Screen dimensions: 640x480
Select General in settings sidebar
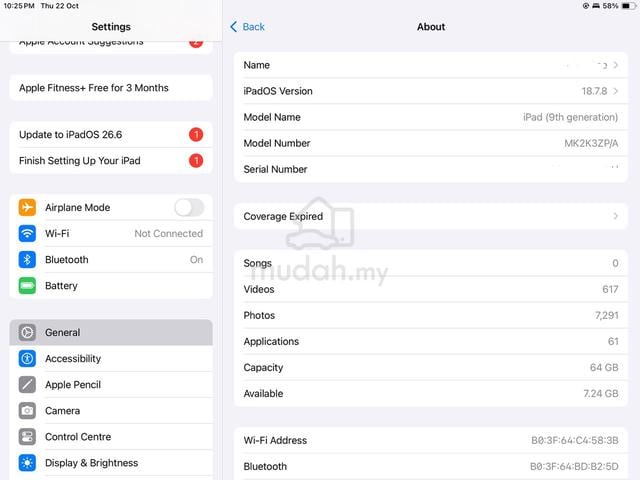(111, 332)
